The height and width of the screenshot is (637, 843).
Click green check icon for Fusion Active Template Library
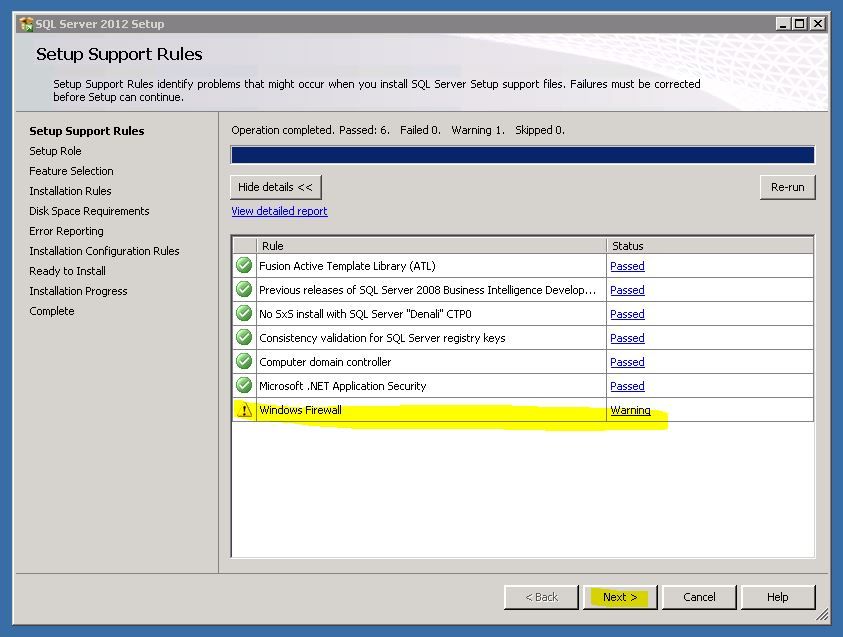244,266
